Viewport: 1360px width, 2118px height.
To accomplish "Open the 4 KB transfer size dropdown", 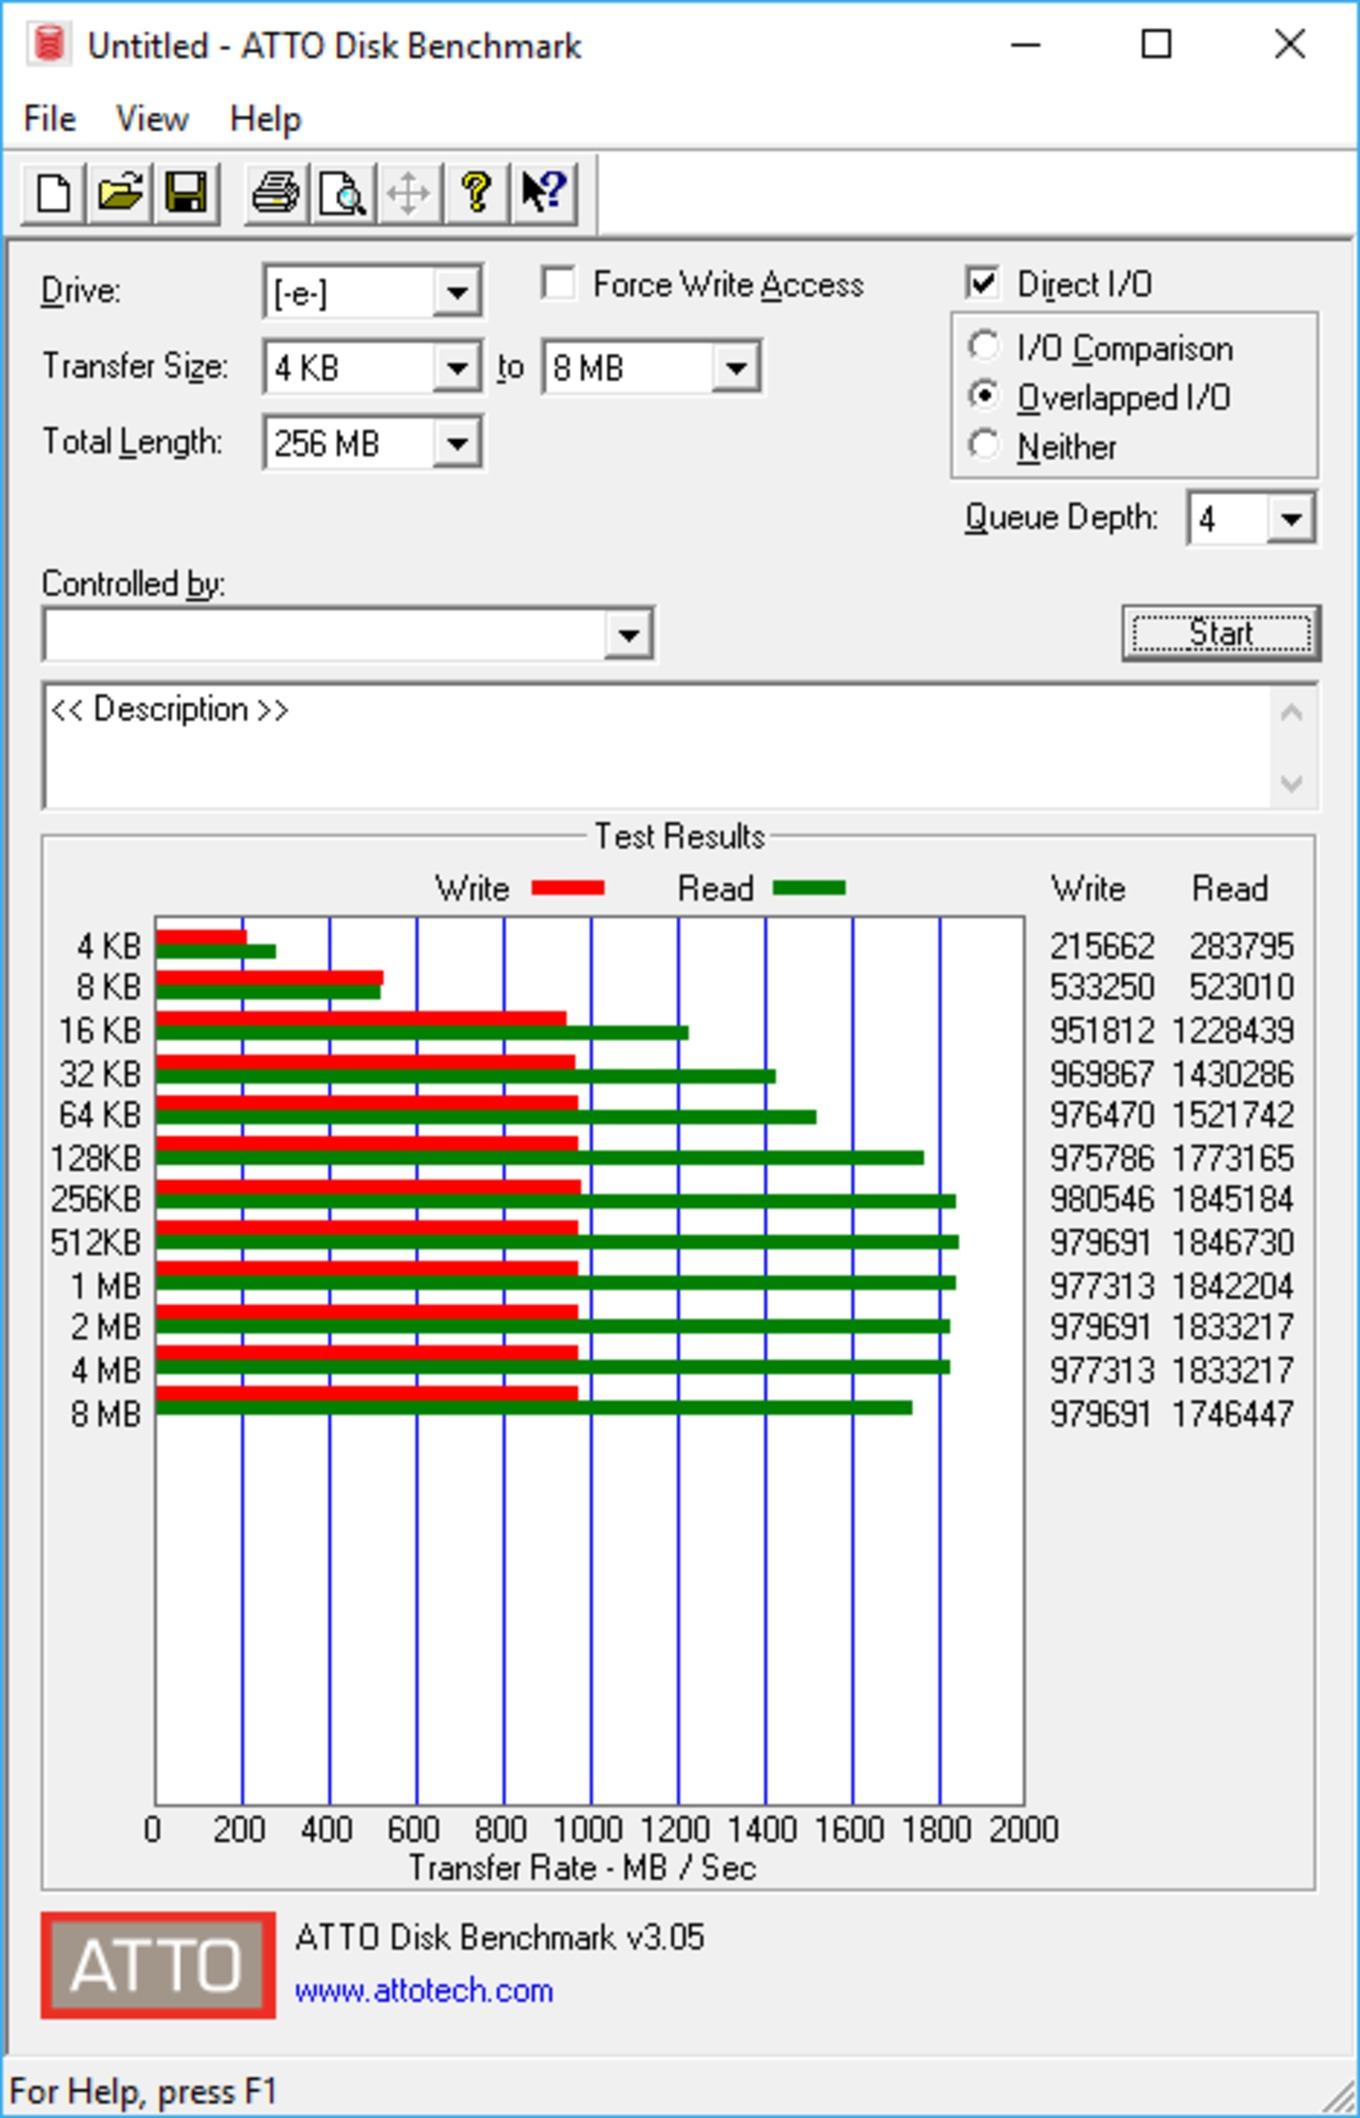I will [457, 367].
